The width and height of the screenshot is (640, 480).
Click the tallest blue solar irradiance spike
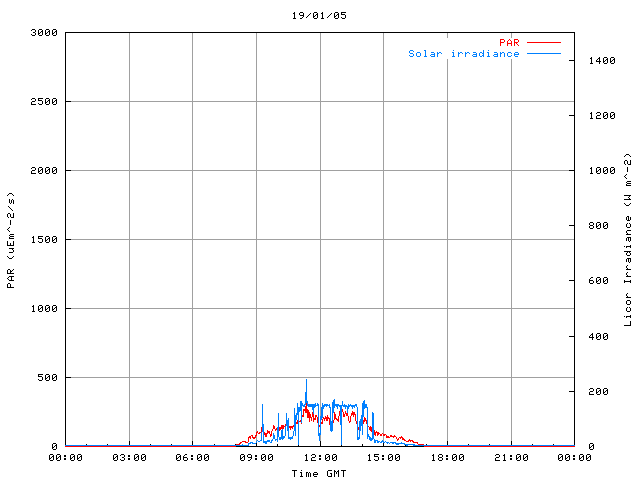point(306,383)
